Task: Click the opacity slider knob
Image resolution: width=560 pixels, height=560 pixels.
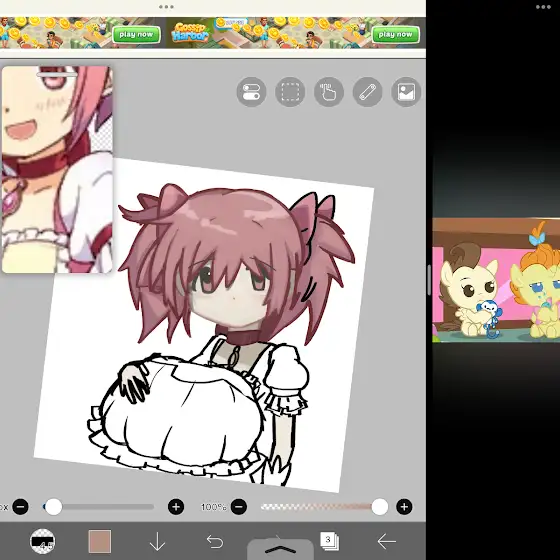Action: tap(380, 507)
